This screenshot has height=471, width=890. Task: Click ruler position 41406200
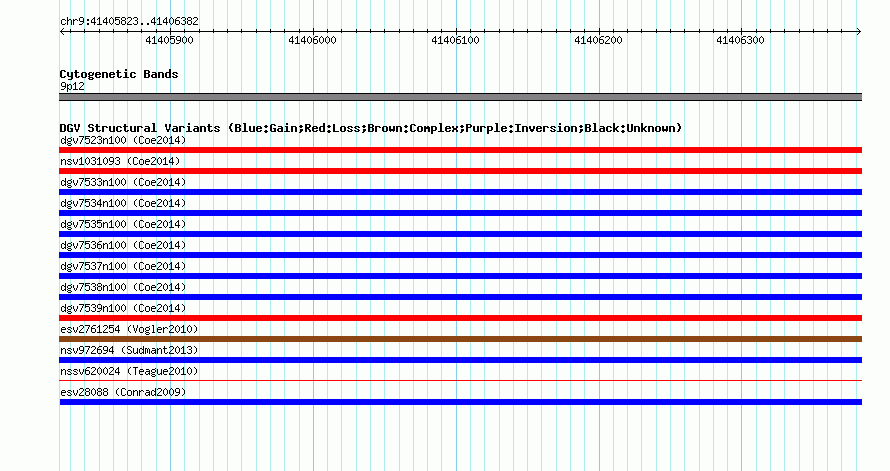coord(598,40)
